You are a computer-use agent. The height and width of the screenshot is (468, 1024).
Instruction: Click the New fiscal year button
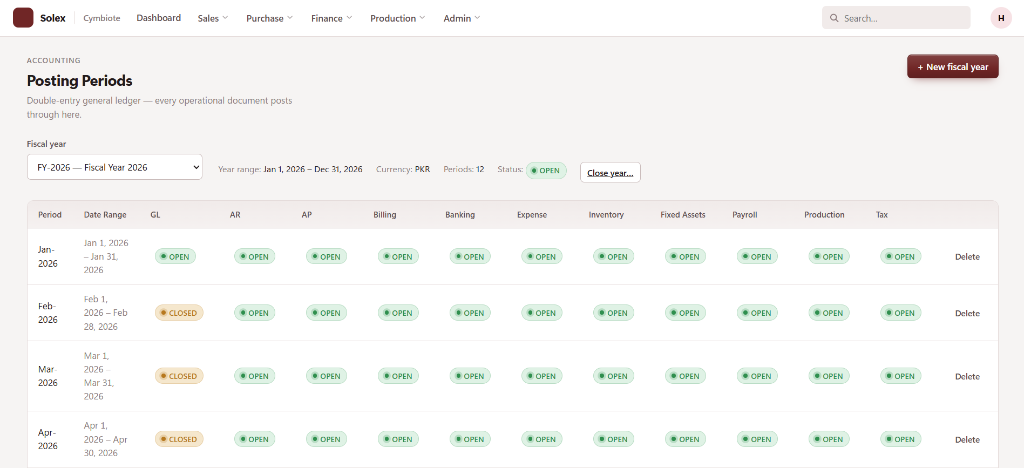click(x=952, y=67)
